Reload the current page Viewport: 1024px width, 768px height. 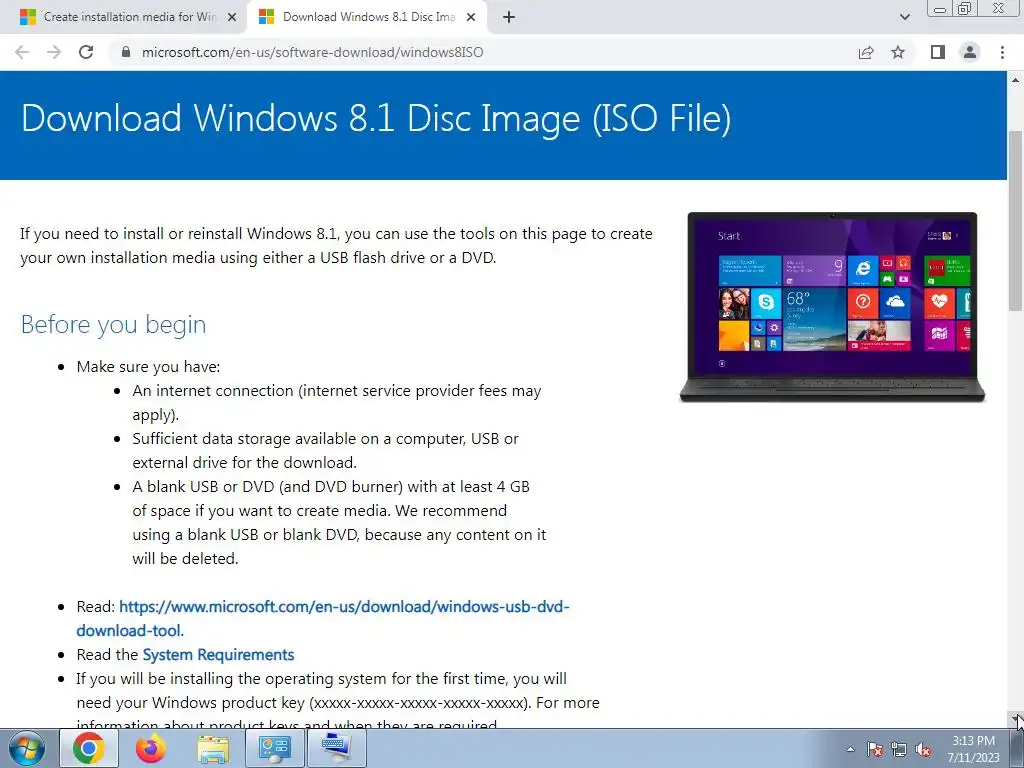pos(86,52)
